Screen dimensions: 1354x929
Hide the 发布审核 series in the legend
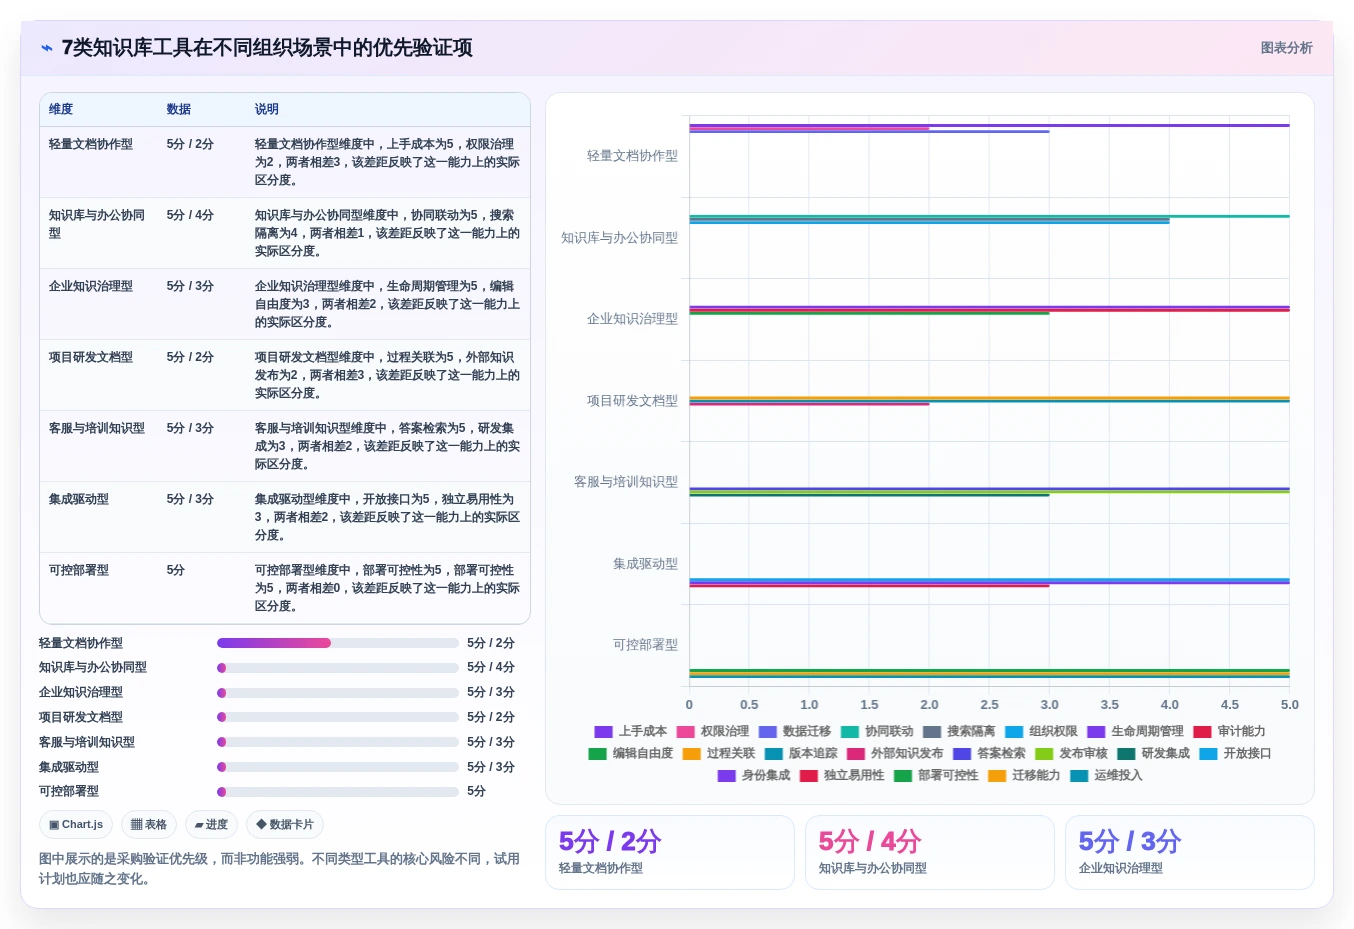pos(1071,754)
